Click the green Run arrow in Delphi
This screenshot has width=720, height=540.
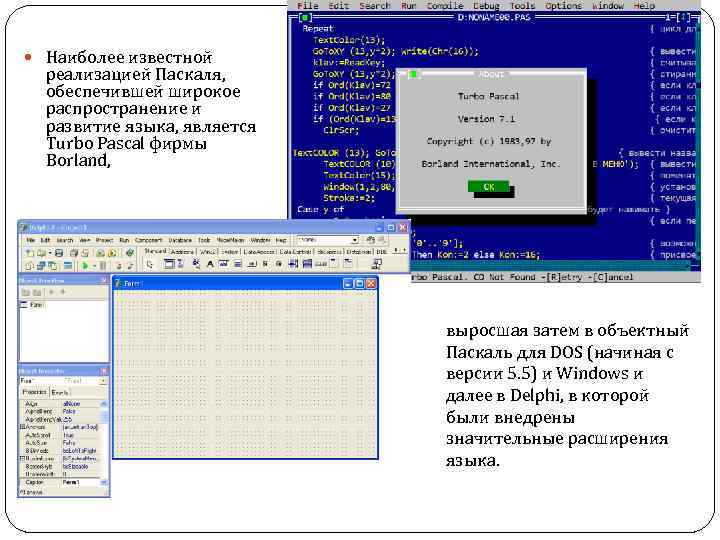click(85, 265)
